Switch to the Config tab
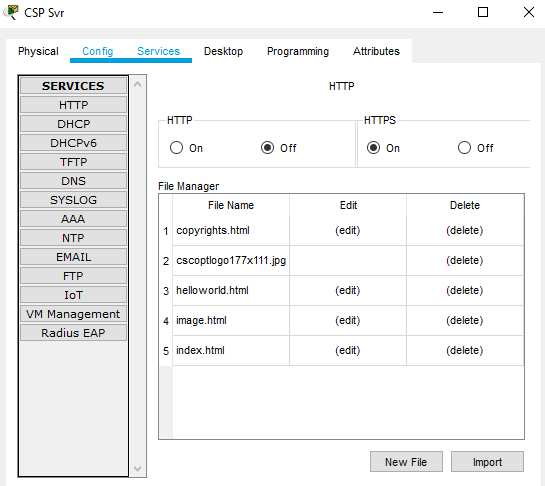 pyautogui.click(x=98, y=51)
